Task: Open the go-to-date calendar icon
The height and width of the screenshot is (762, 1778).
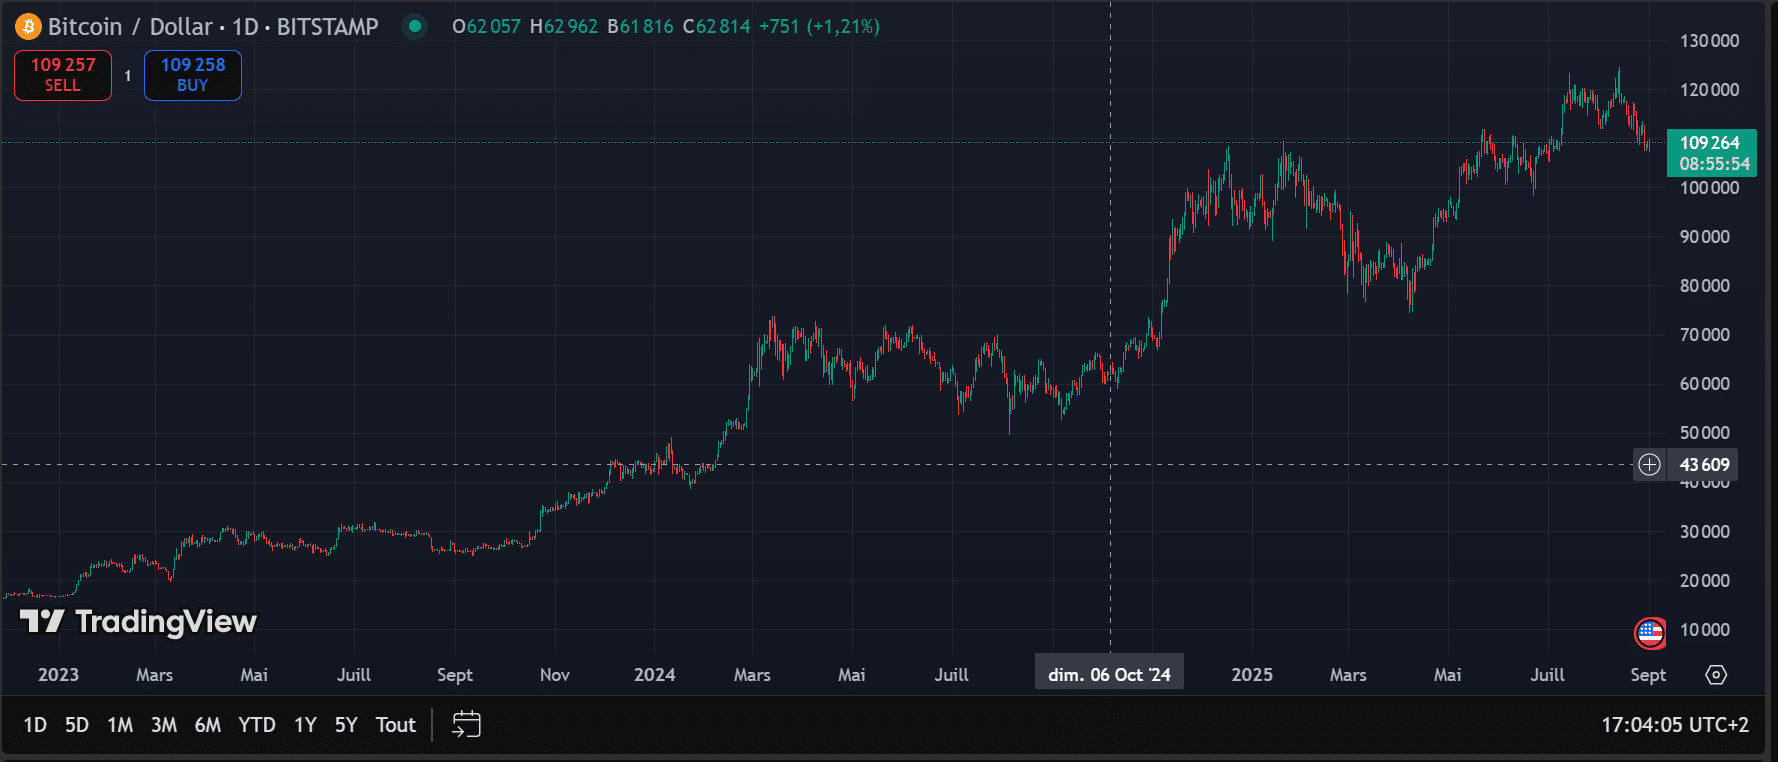Action: (466, 724)
